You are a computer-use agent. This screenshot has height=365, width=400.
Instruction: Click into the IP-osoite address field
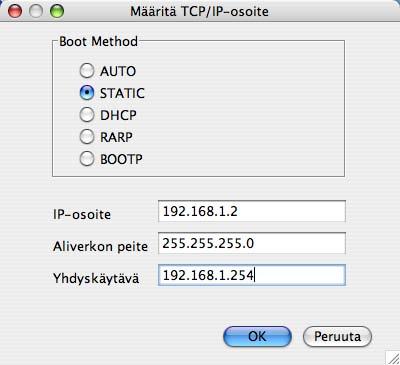tap(252, 211)
